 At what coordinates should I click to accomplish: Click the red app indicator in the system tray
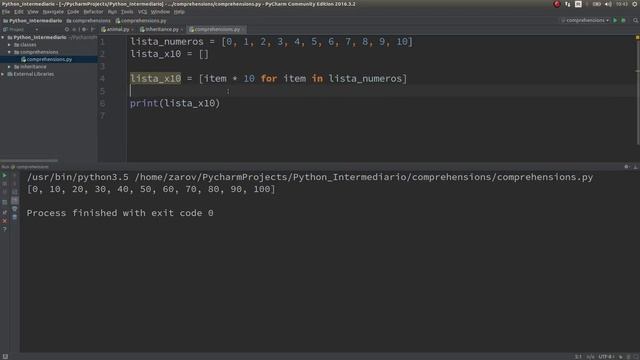coord(557,4)
